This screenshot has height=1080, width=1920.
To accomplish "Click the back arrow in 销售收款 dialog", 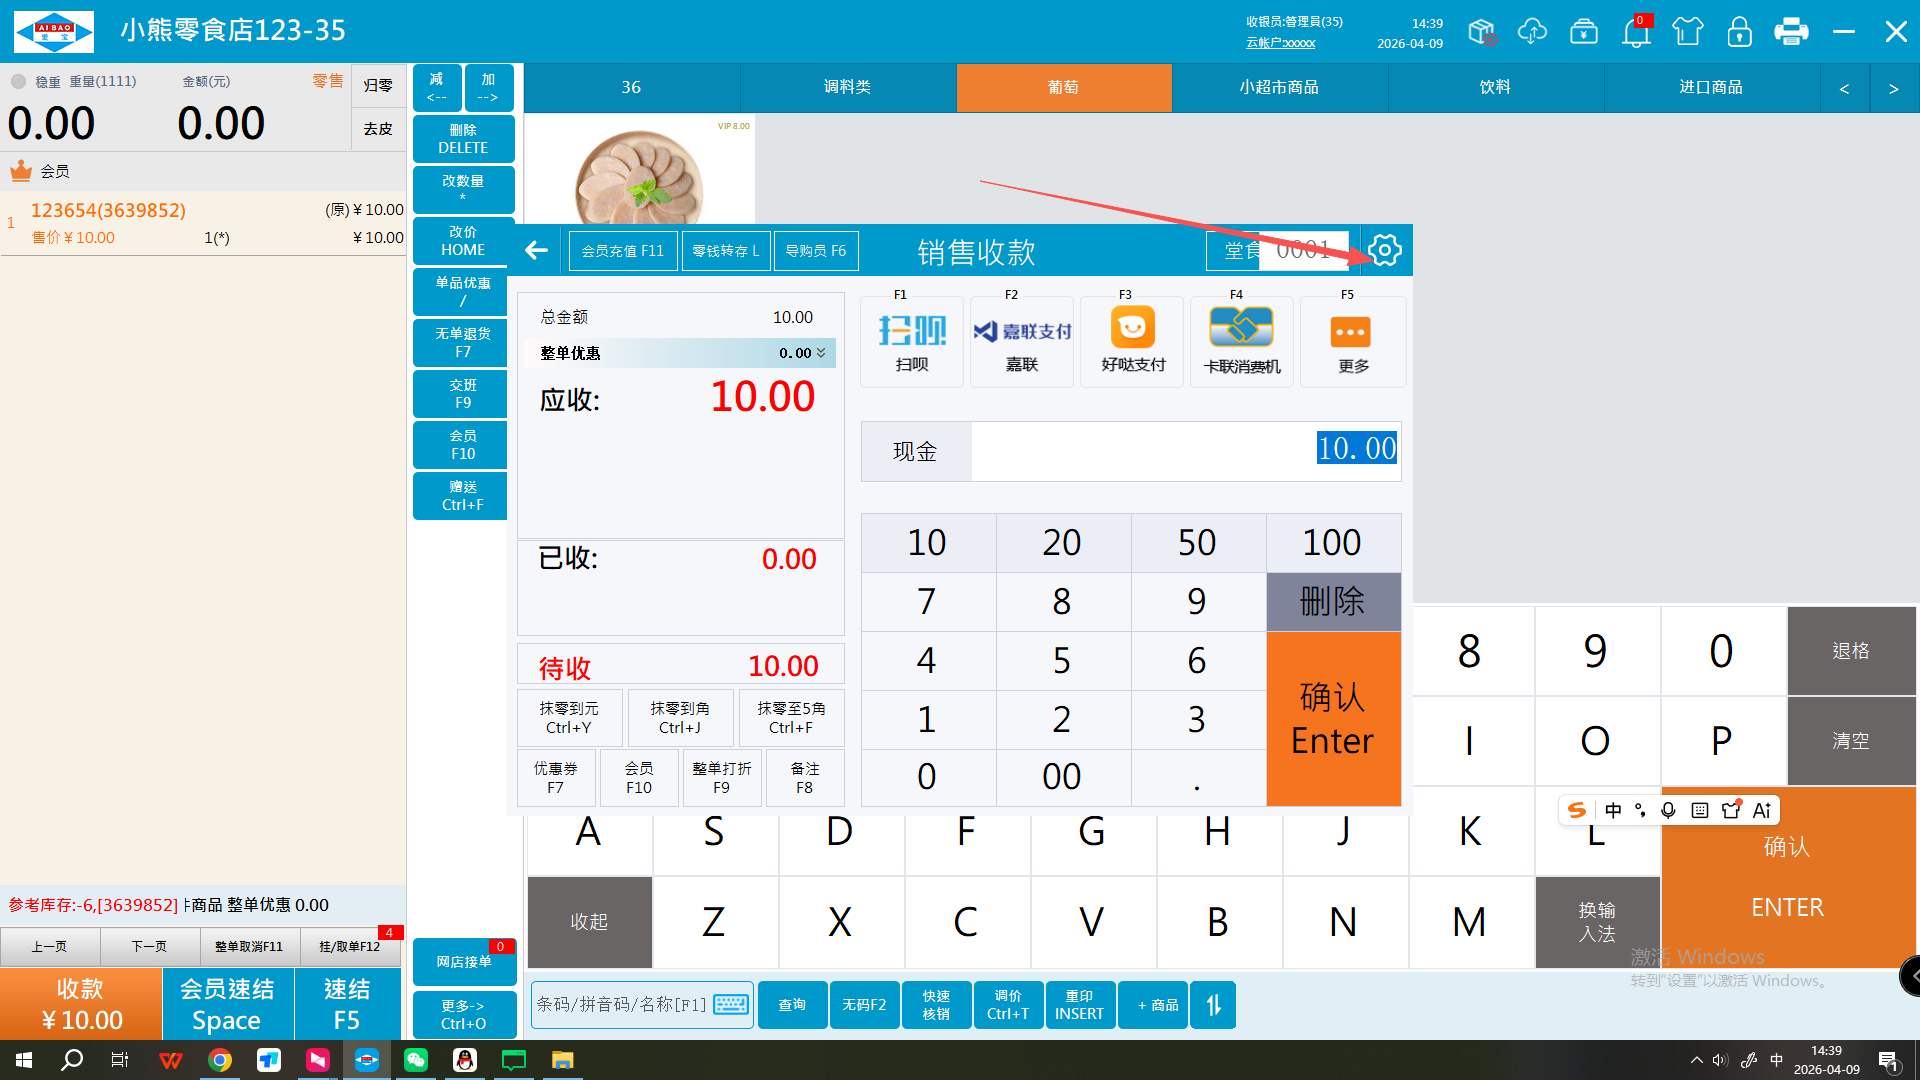I will tap(537, 250).
